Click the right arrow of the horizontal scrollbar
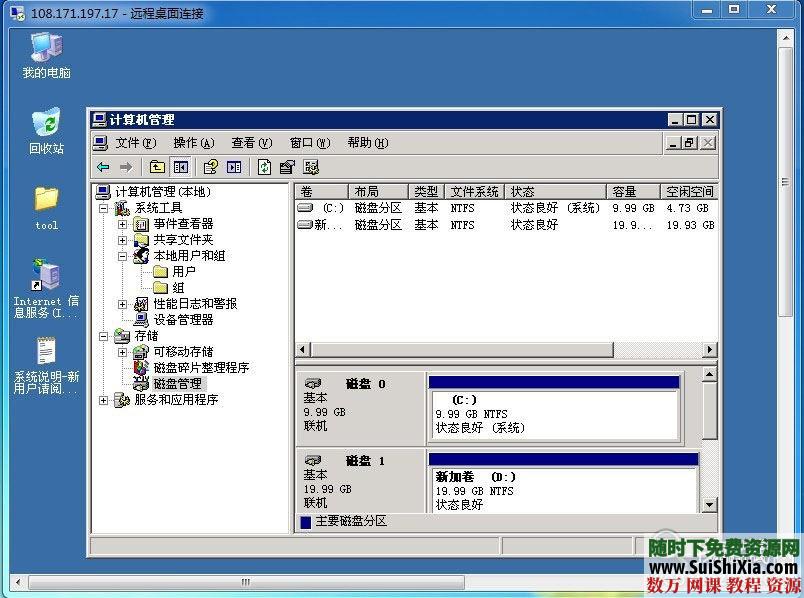 click(x=708, y=350)
